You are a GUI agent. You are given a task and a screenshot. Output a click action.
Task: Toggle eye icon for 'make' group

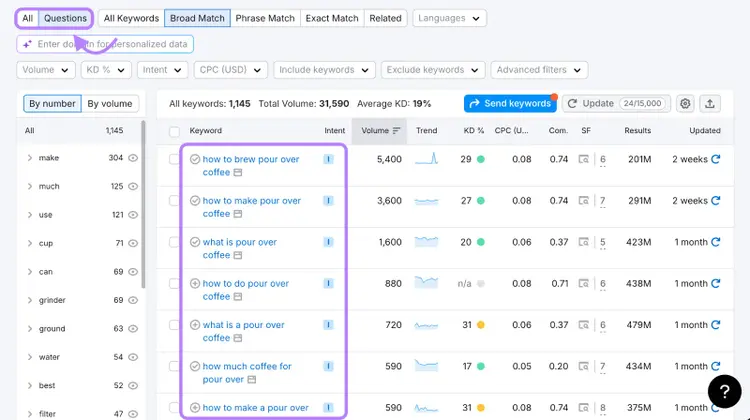(x=133, y=158)
